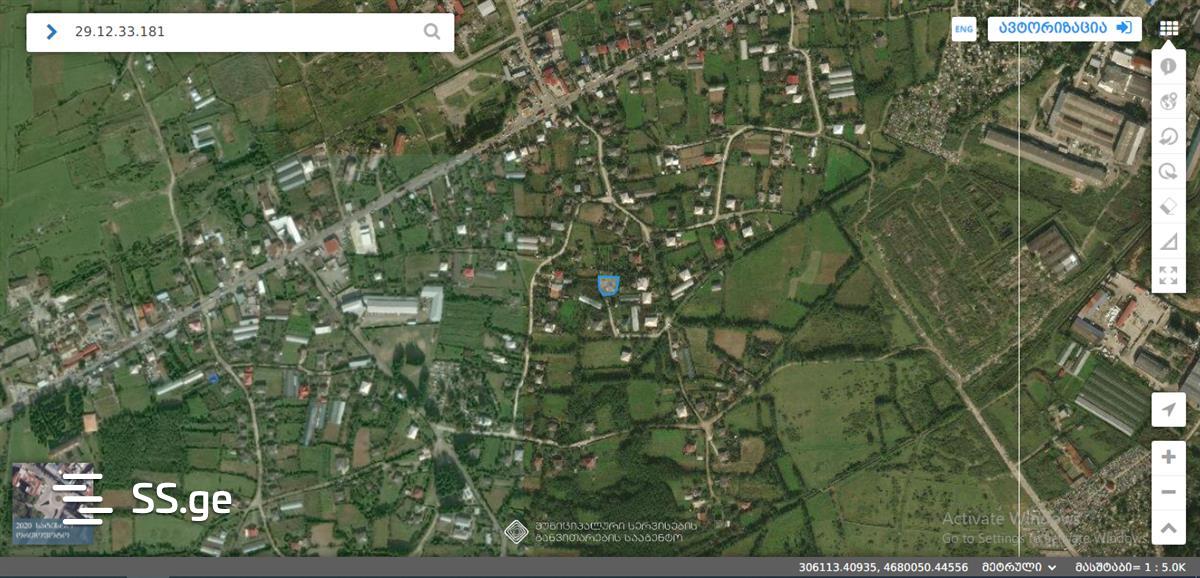The height and width of the screenshot is (578, 1200).
Task: Activate the triangle measure tool
Action: (1168, 241)
